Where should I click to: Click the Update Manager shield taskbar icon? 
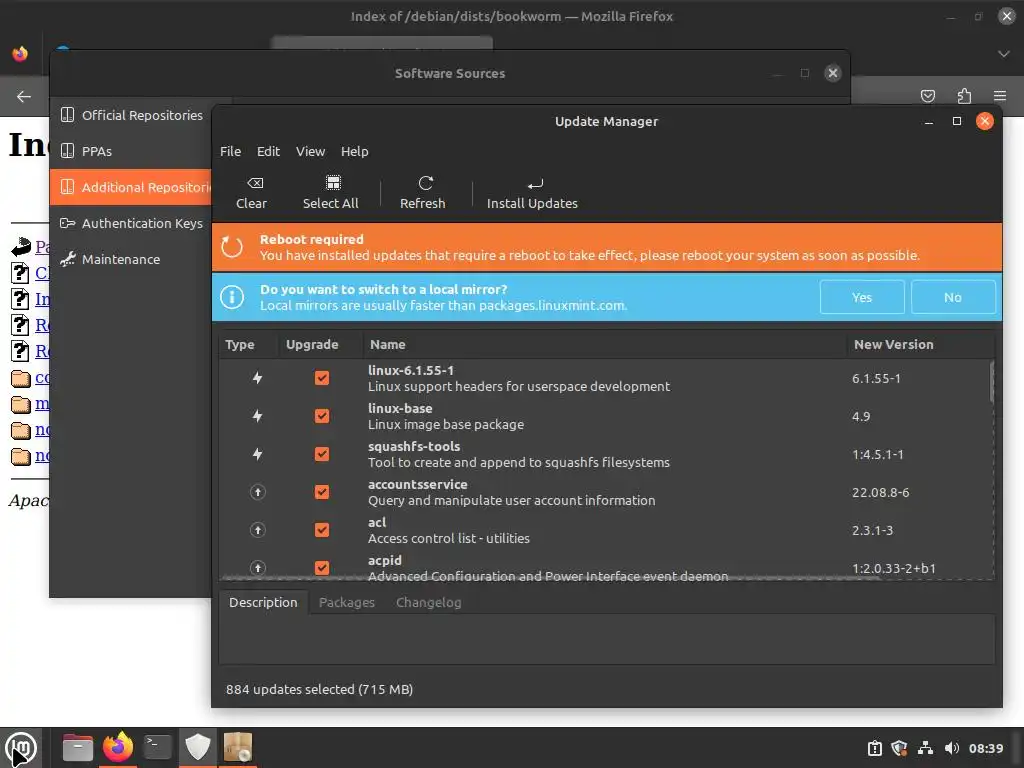[198, 747]
